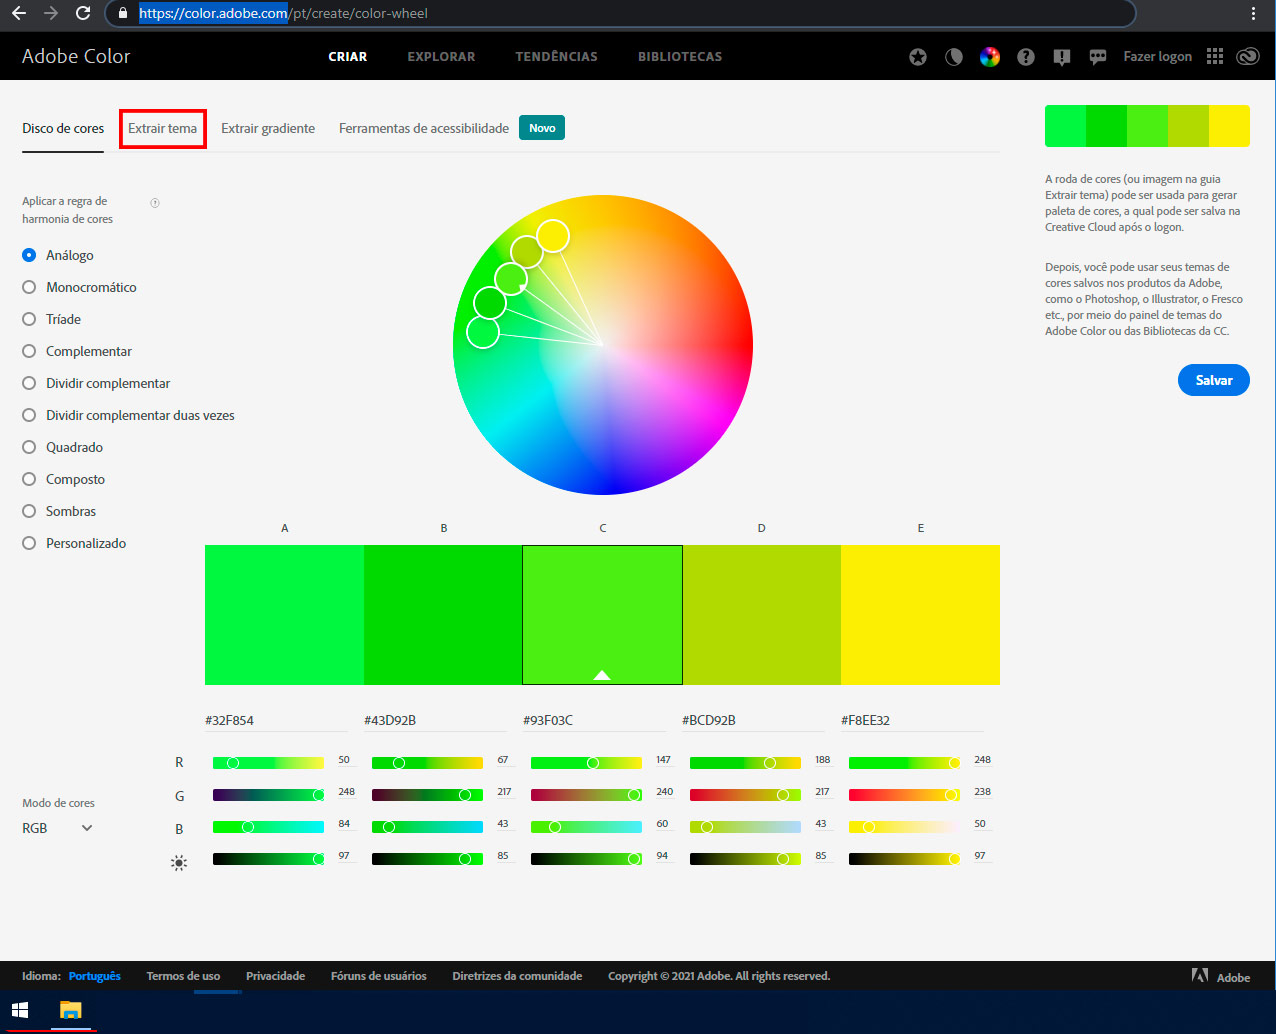This screenshot has height=1034, width=1276.
Task: Select yellow color swatch E
Action: click(x=920, y=615)
